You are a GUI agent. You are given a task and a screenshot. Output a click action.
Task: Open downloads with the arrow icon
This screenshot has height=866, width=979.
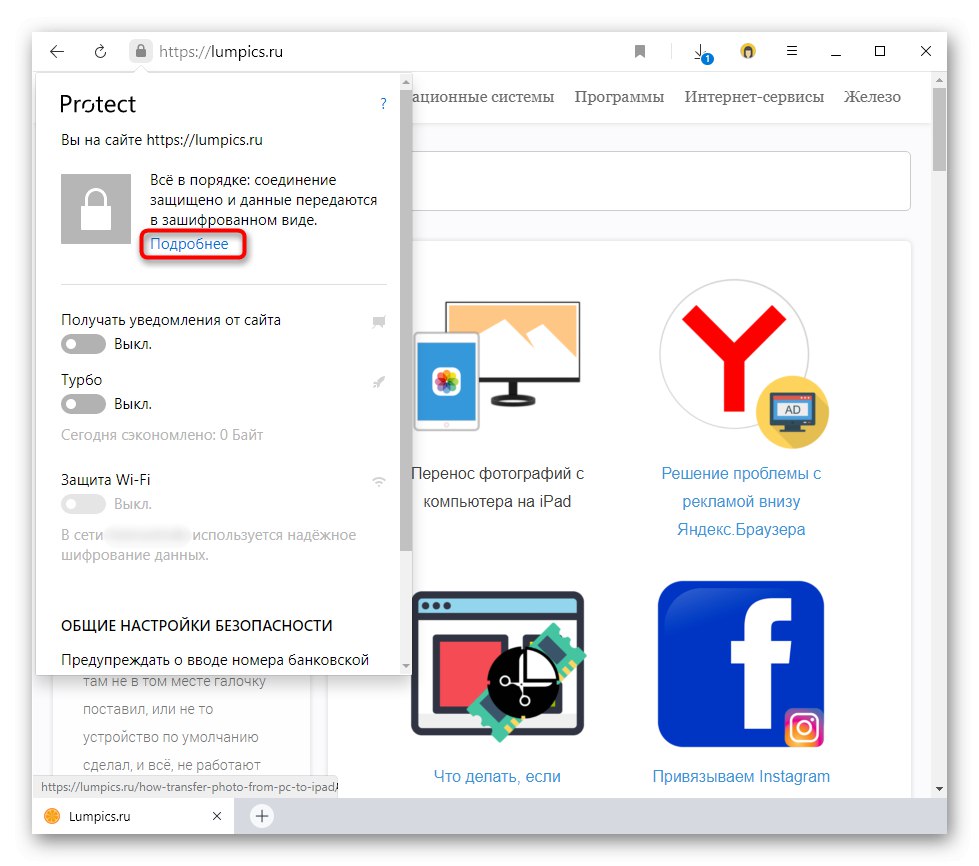(x=702, y=53)
